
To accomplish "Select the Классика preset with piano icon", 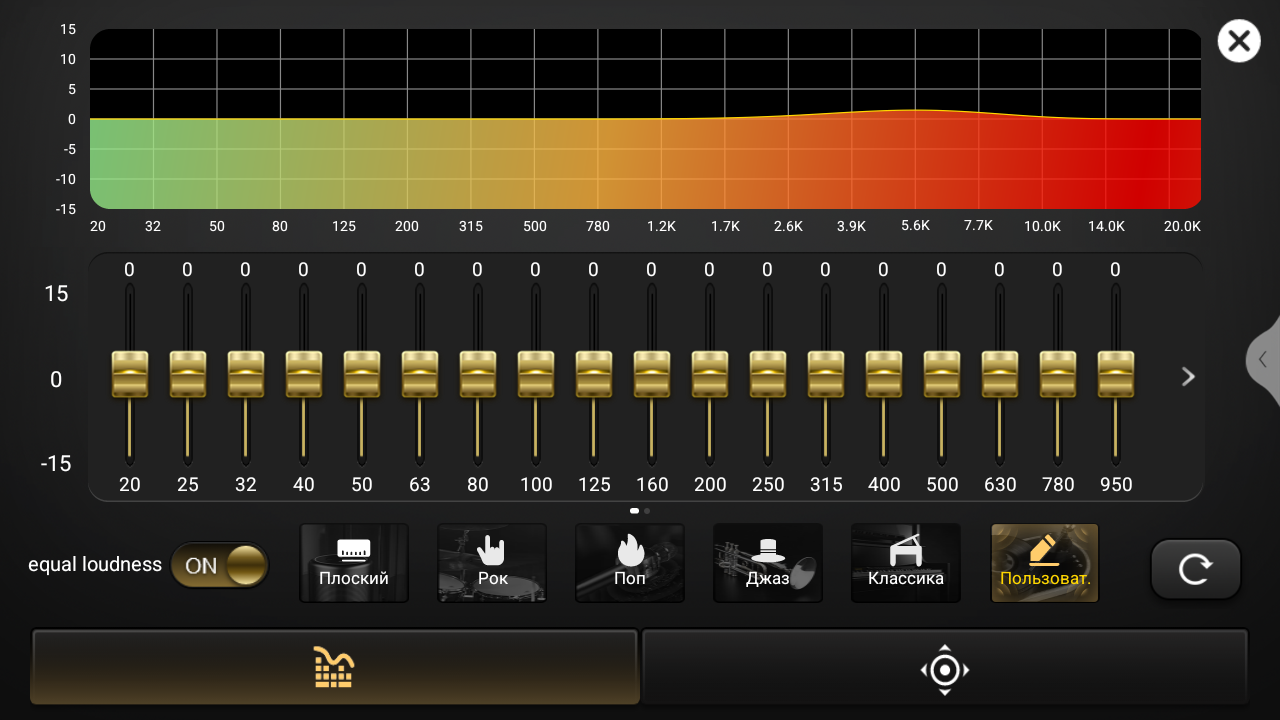I will pos(906,563).
